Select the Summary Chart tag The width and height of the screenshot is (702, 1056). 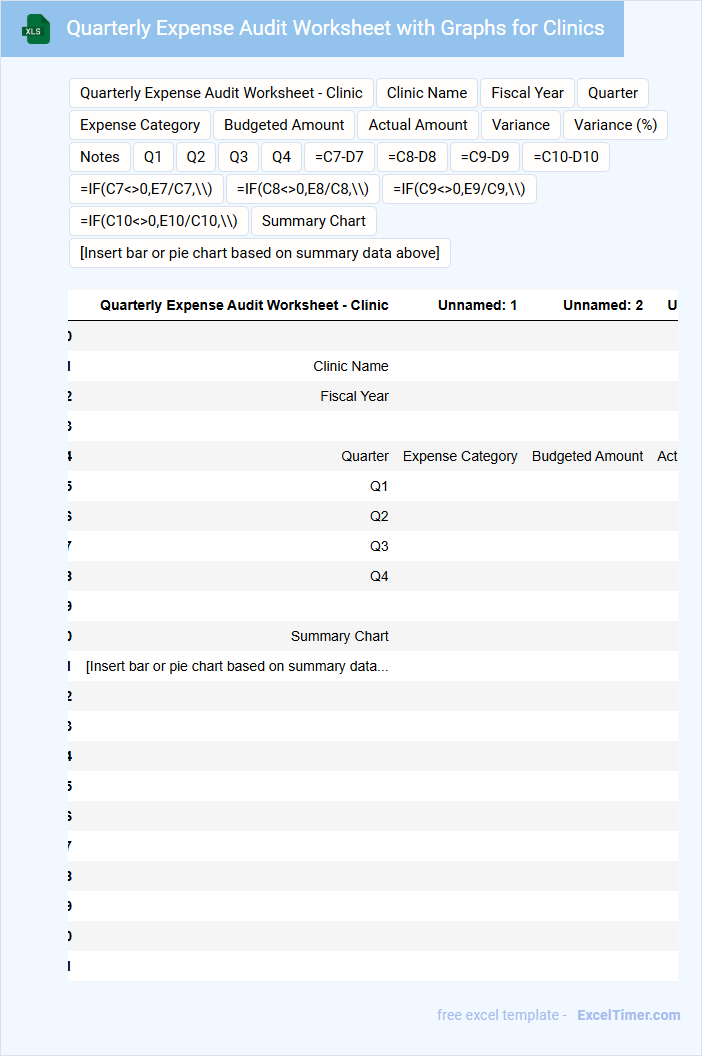click(x=313, y=221)
